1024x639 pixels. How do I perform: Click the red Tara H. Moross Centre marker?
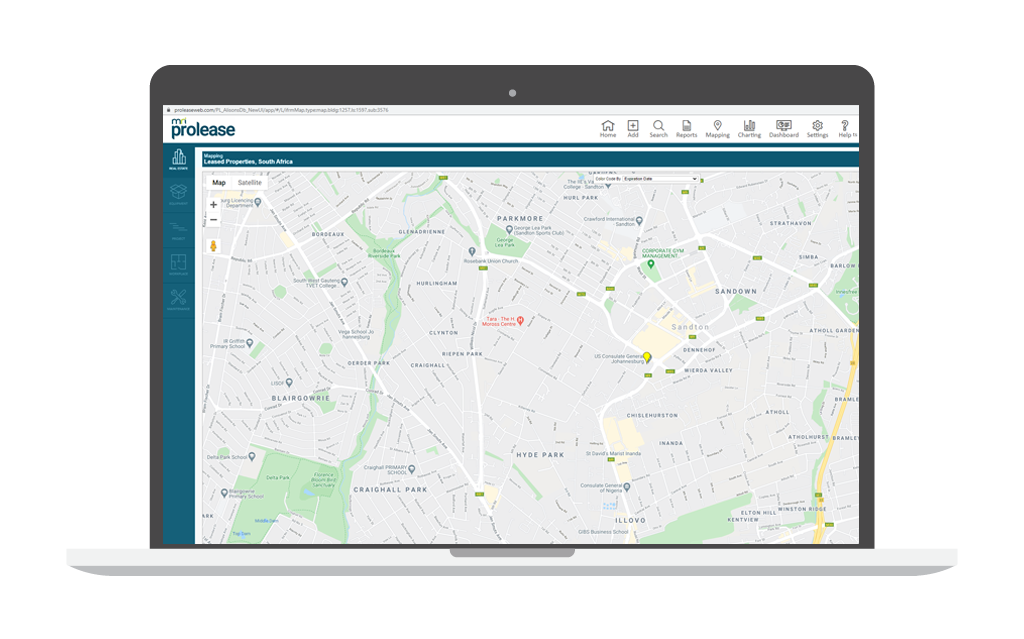[520, 321]
